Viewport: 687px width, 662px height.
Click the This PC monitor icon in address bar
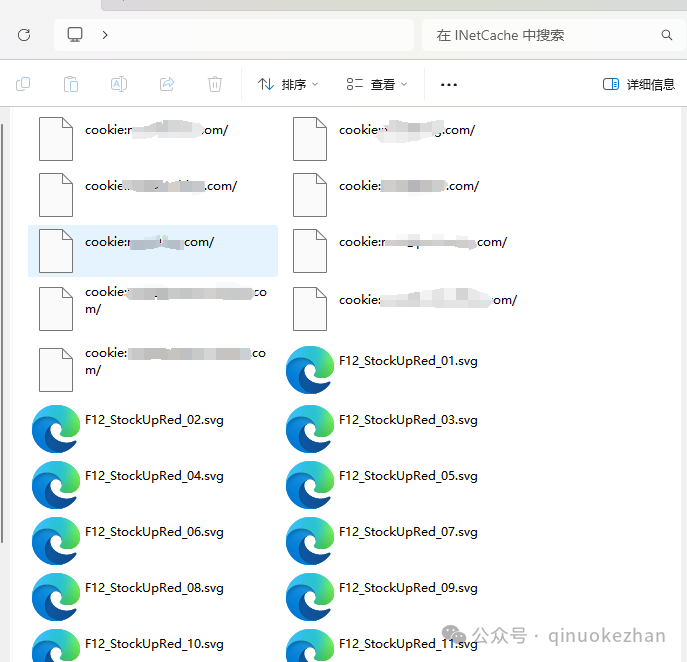(75, 35)
